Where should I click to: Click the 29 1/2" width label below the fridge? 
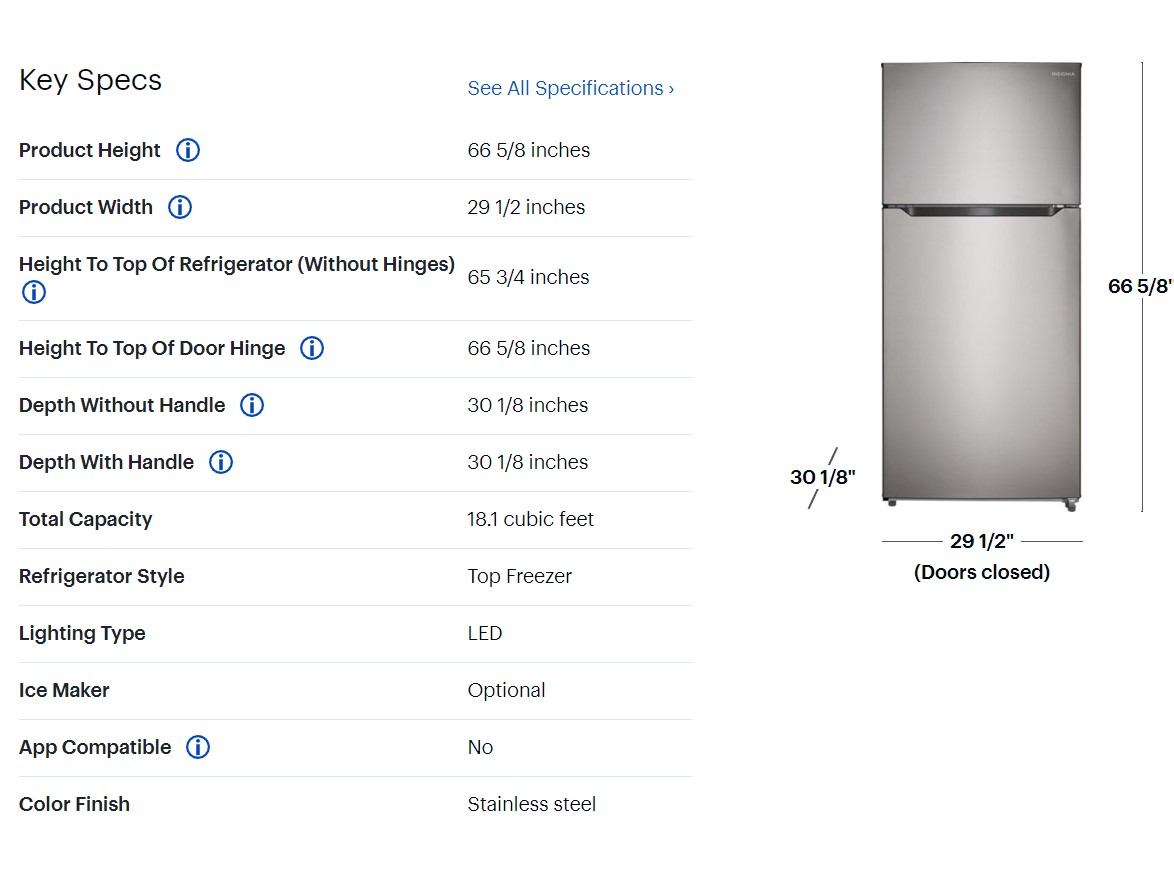pyautogui.click(x=981, y=541)
